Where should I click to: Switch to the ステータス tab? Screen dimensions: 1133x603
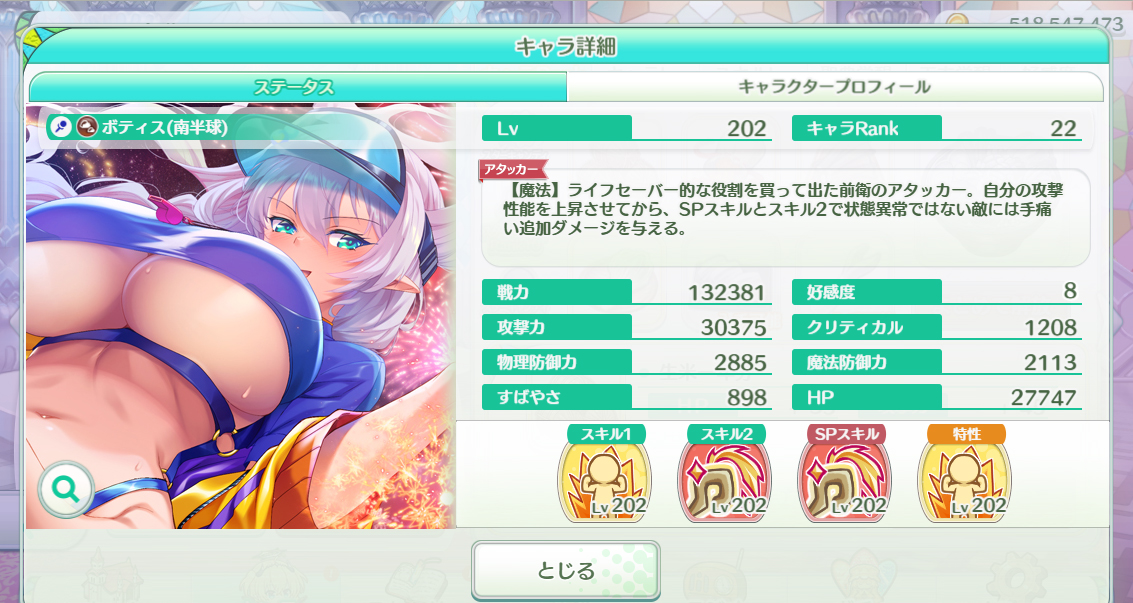click(x=297, y=87)
